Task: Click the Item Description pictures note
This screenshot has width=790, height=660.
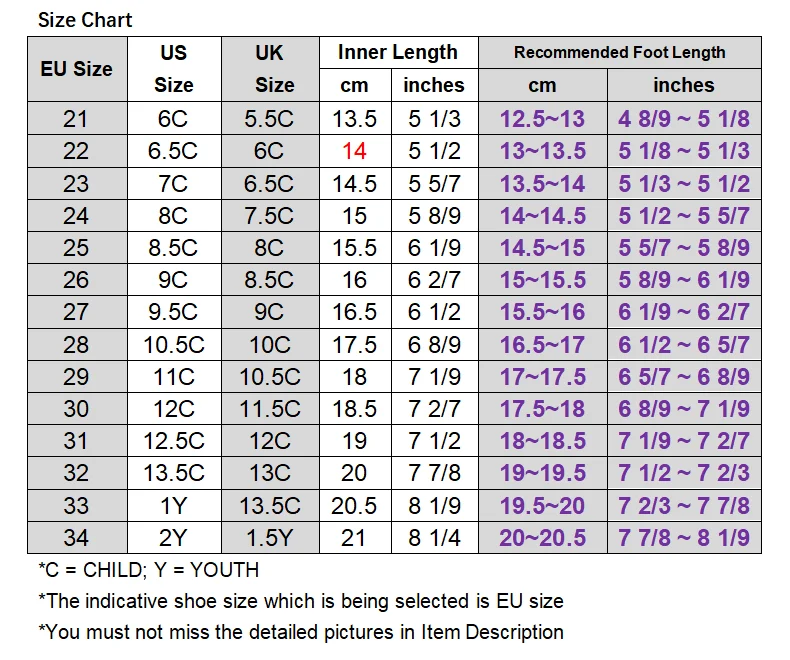Action: (300, 632)
